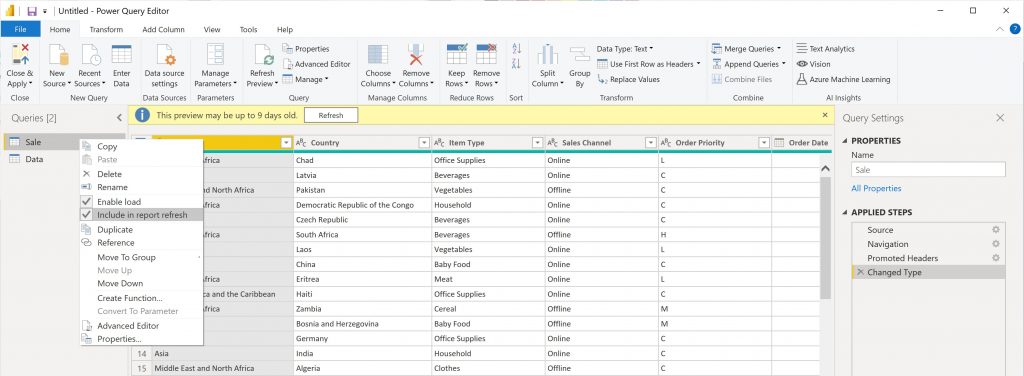This screenshot has height=376, width=1024.
Task: Open Sales Channel column filter dropdown
Action: coord(650,143)
